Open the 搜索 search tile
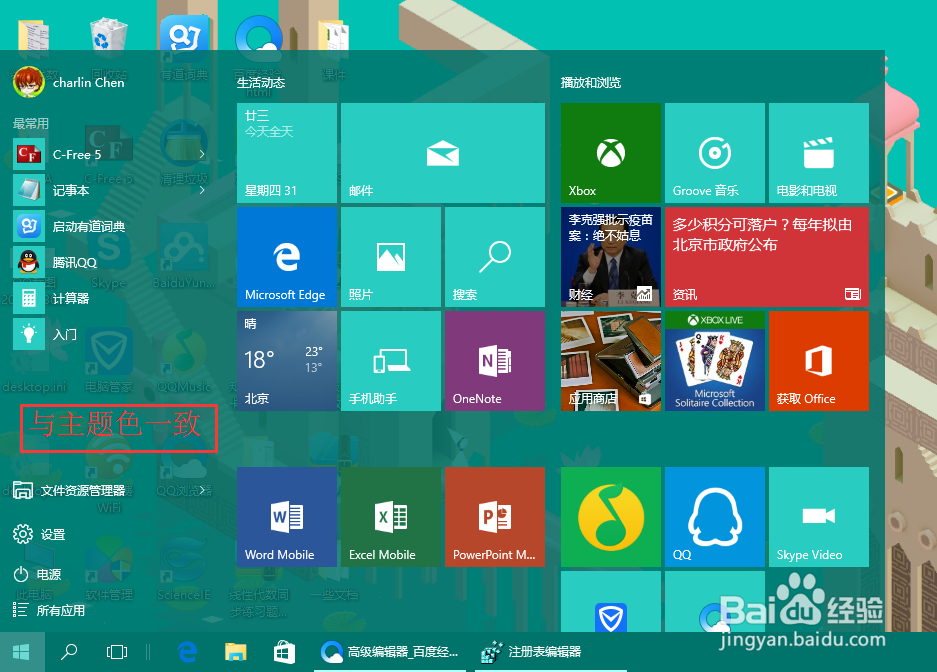 click(495, 257)
